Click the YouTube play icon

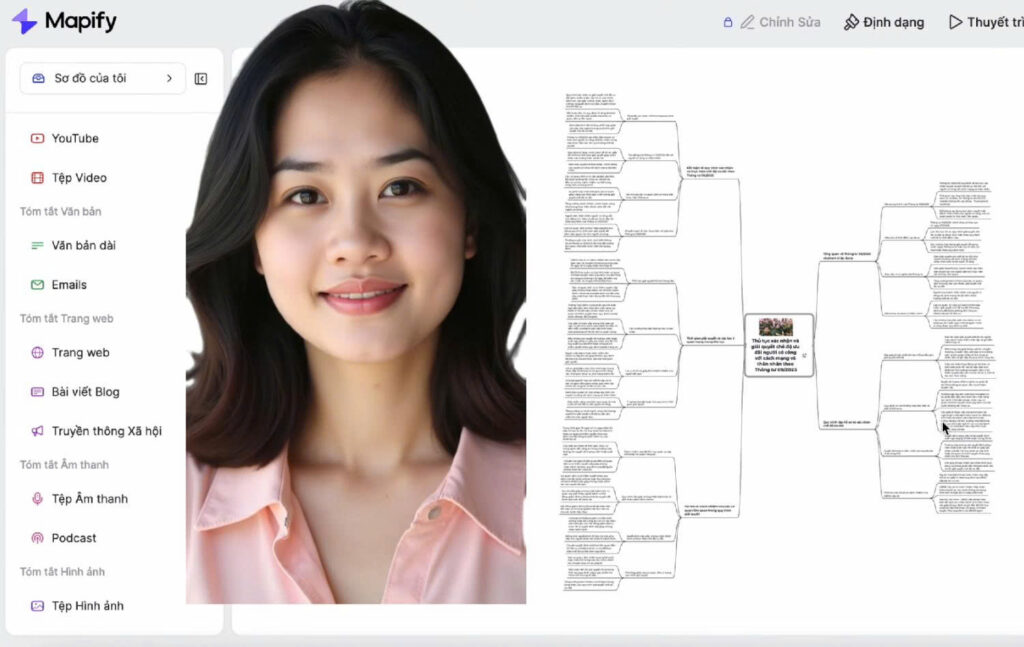[x=37, y=138]
